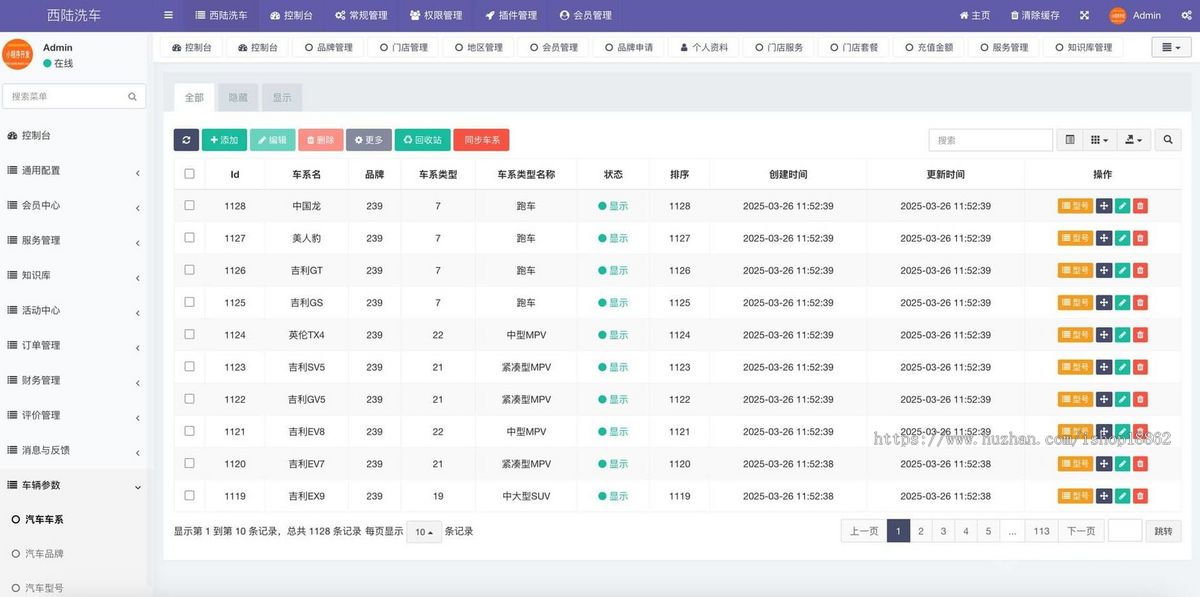The height and width of the screenshot is (597, 1200).
Task: Click the green pencil edit icon for 美人豹
Action: click(1122, 238)
